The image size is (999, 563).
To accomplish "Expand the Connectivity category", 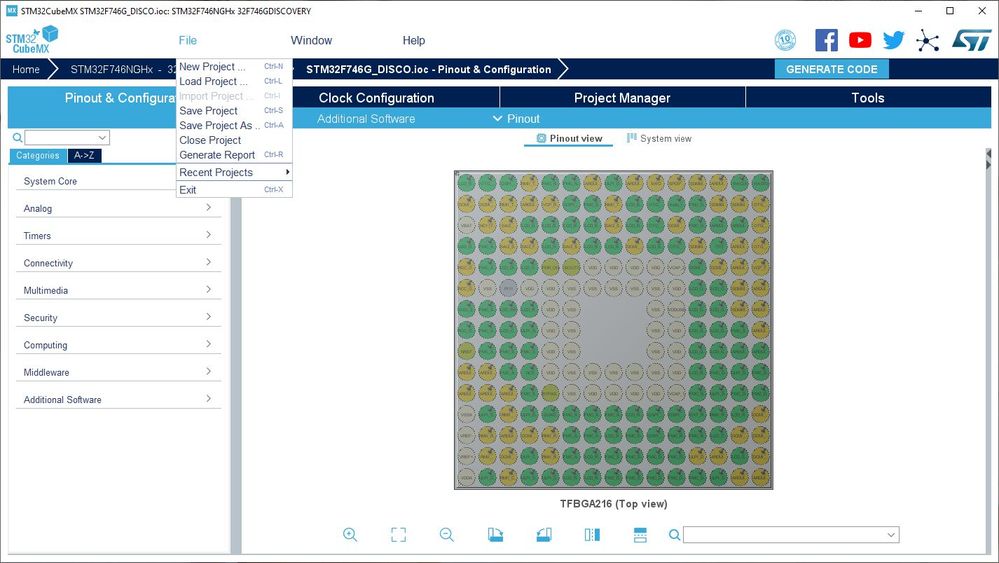I will pyautogui.click(x=118, y=262).
